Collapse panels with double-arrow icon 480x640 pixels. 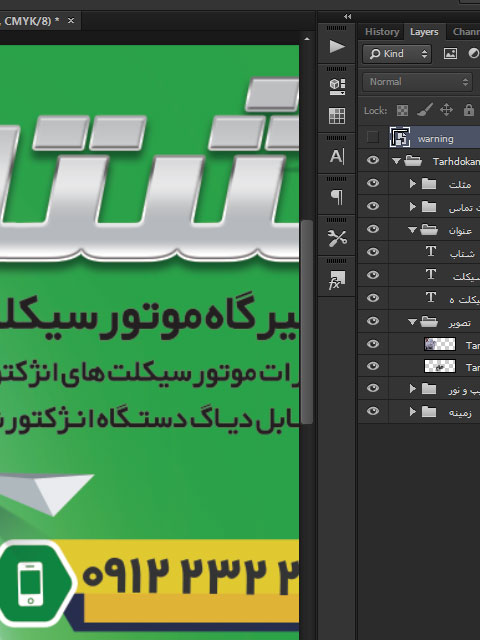click(347, 17)
